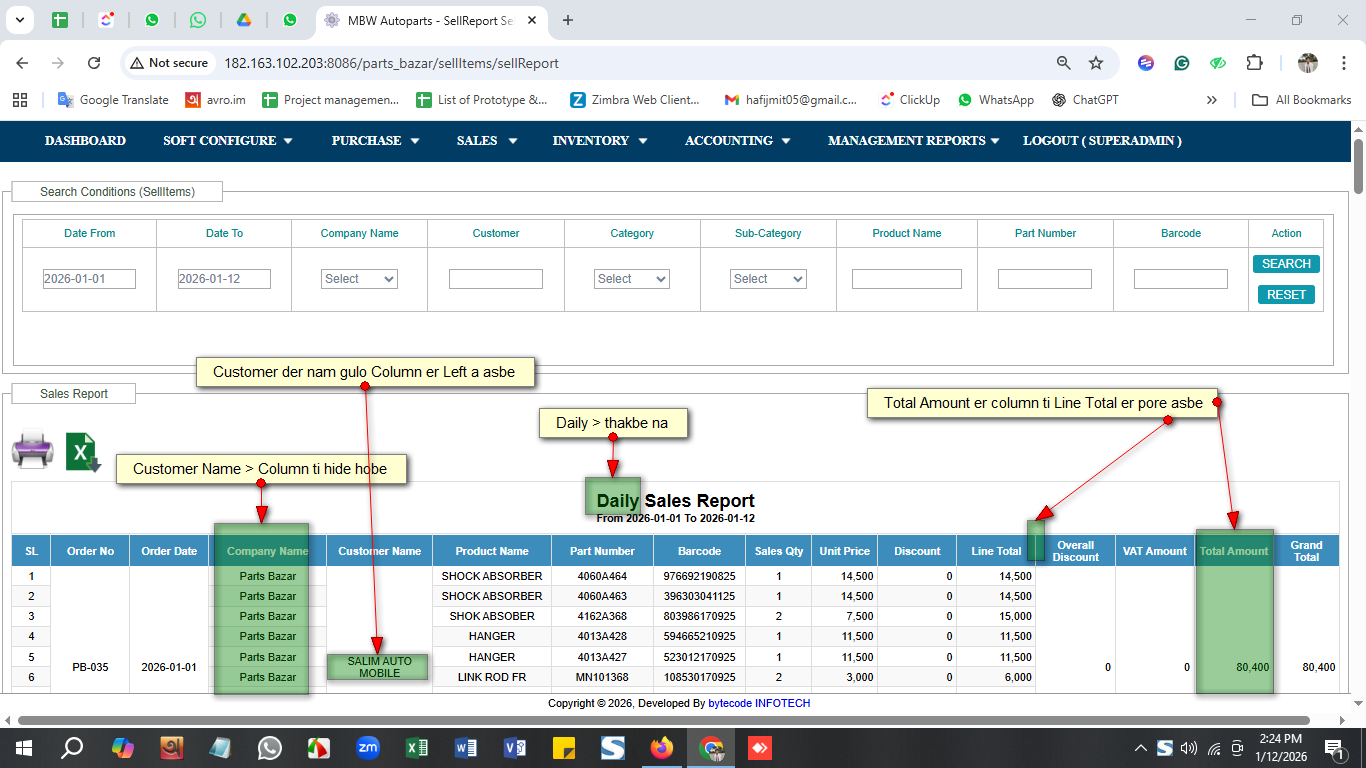The height and width of the screenshot is (768, 1366).
Task: Click the printer icon above the sales report
Action: point(32,449)
